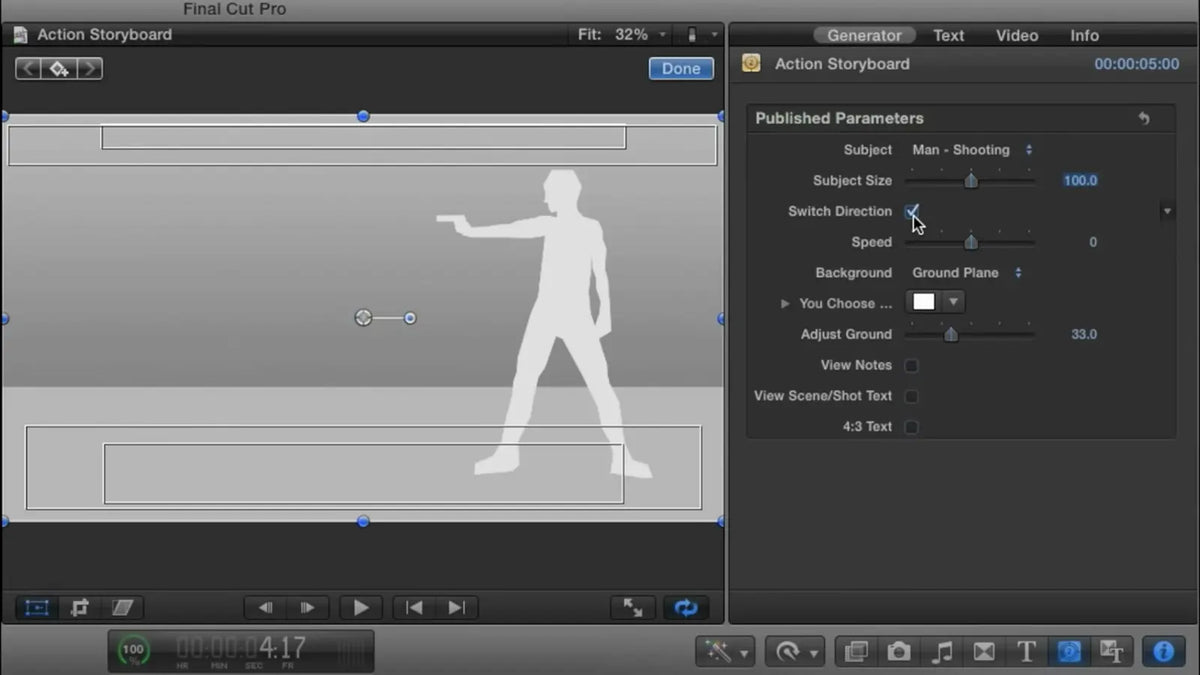Image resolution: width=1200 pixels, height=675 pixels.
Task: Open the Themes browser
Action: (x=1111, y=652)
